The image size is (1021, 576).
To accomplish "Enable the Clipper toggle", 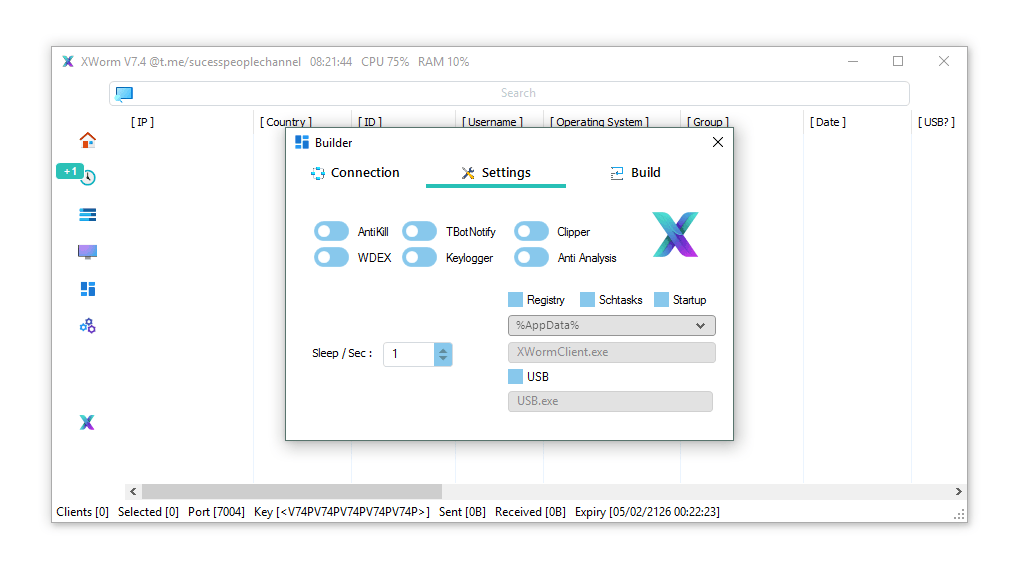I will click(x=531, y=230).
